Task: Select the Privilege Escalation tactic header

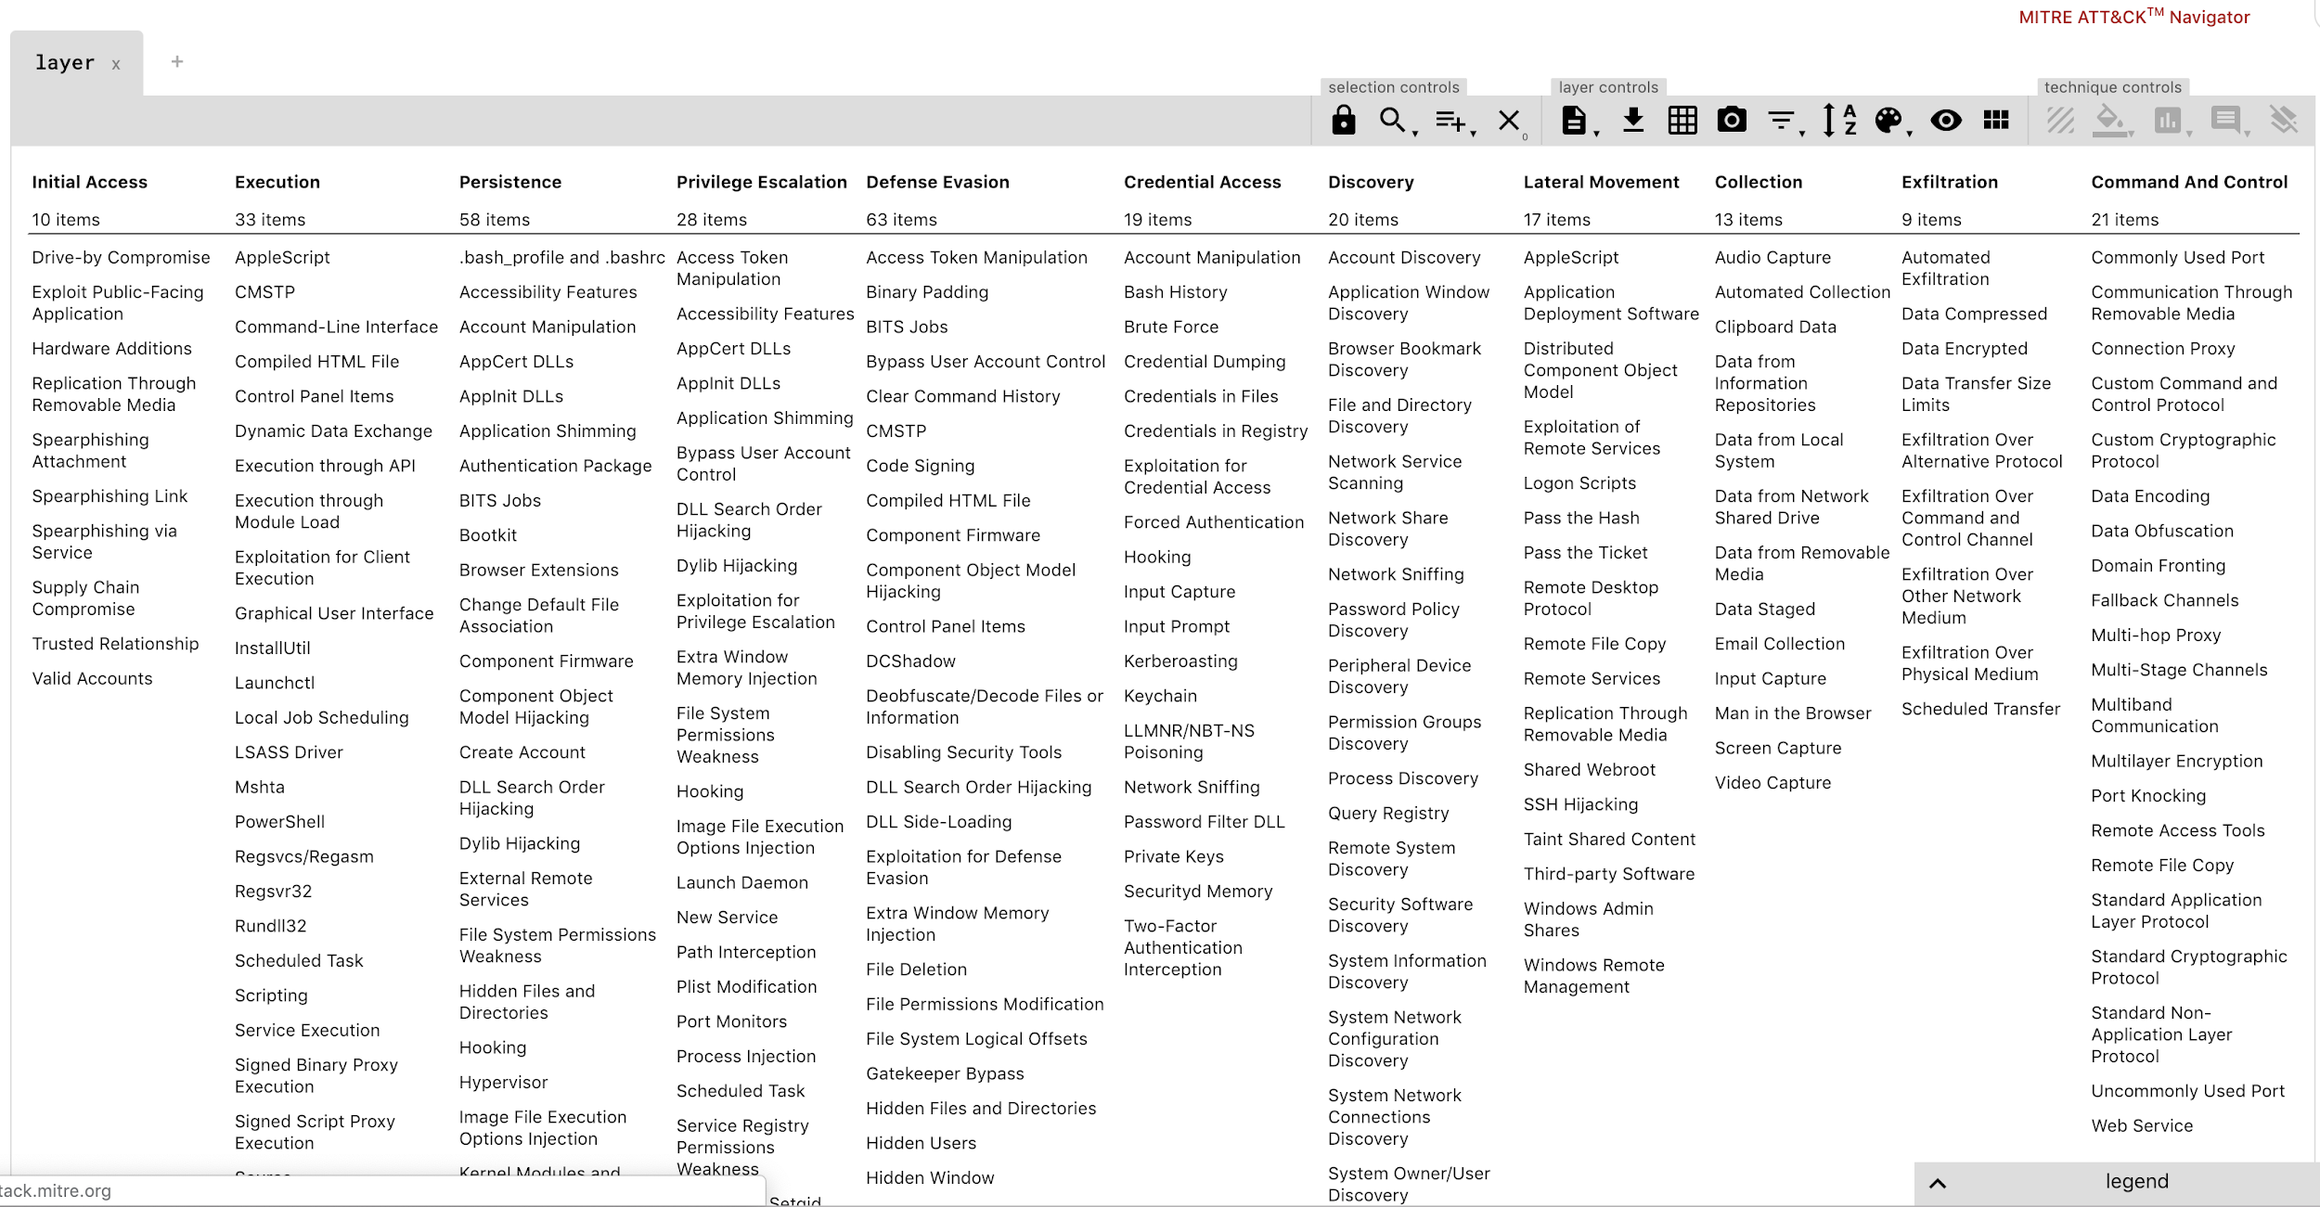Action: 761,182
